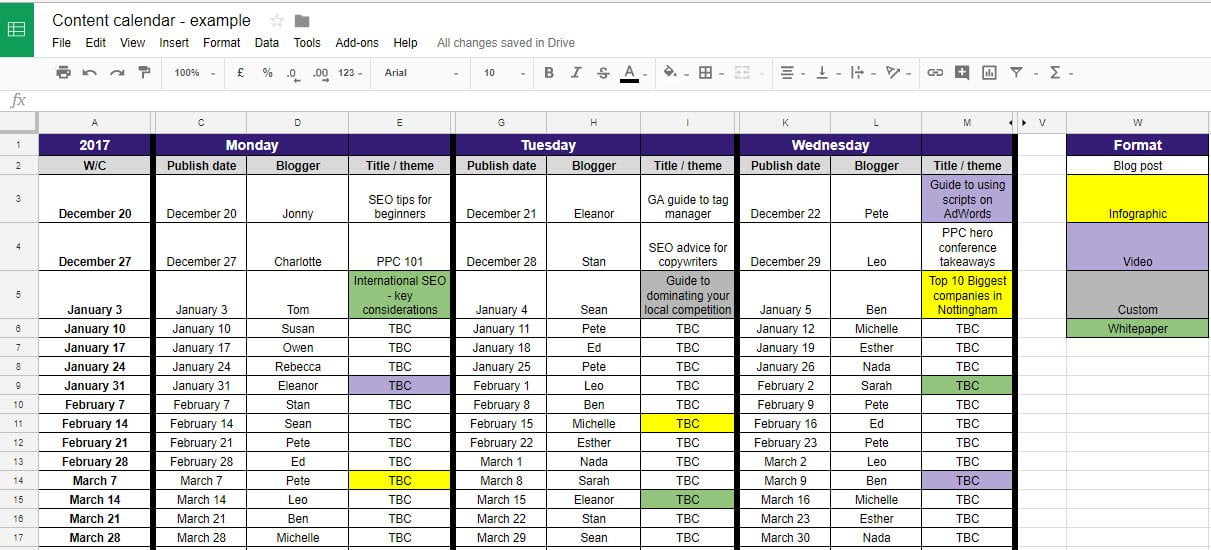The width and height of the screenshot is (1211, 550).
Task: Click the Insert link icon
Action: tap(935, 72)
